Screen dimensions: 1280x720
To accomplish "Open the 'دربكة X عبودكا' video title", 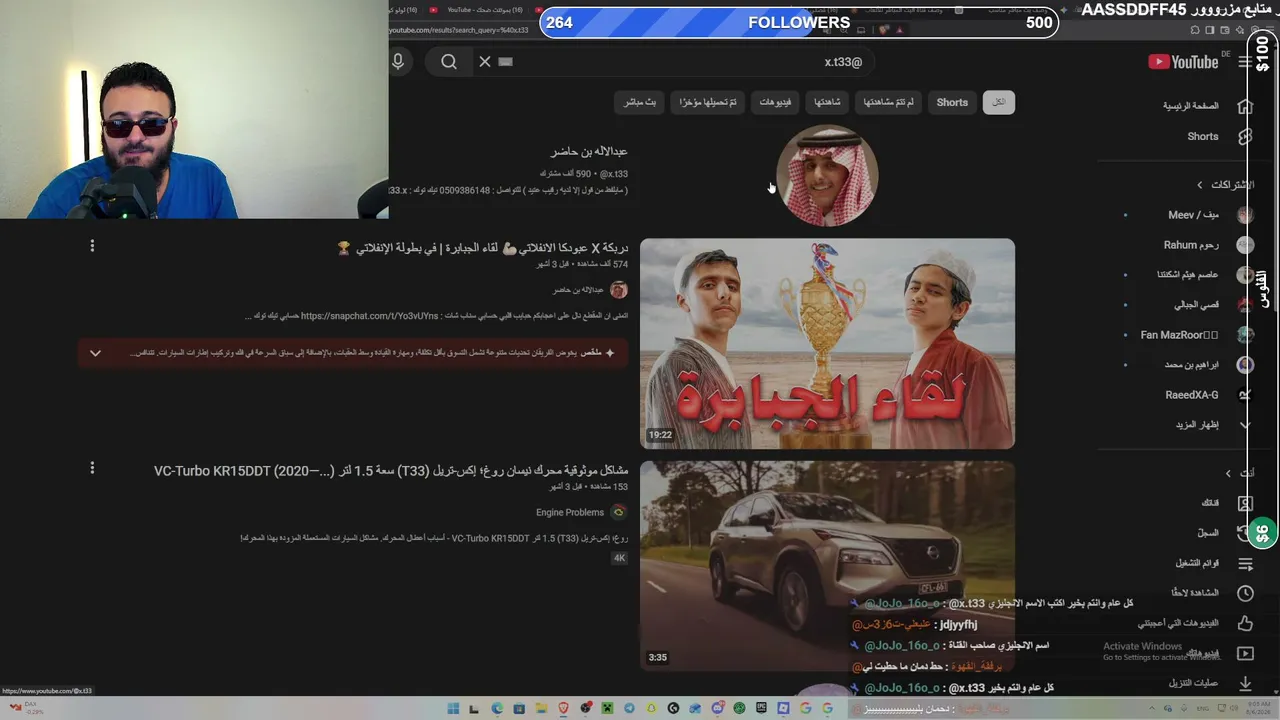I will click(x=484, y=248).
